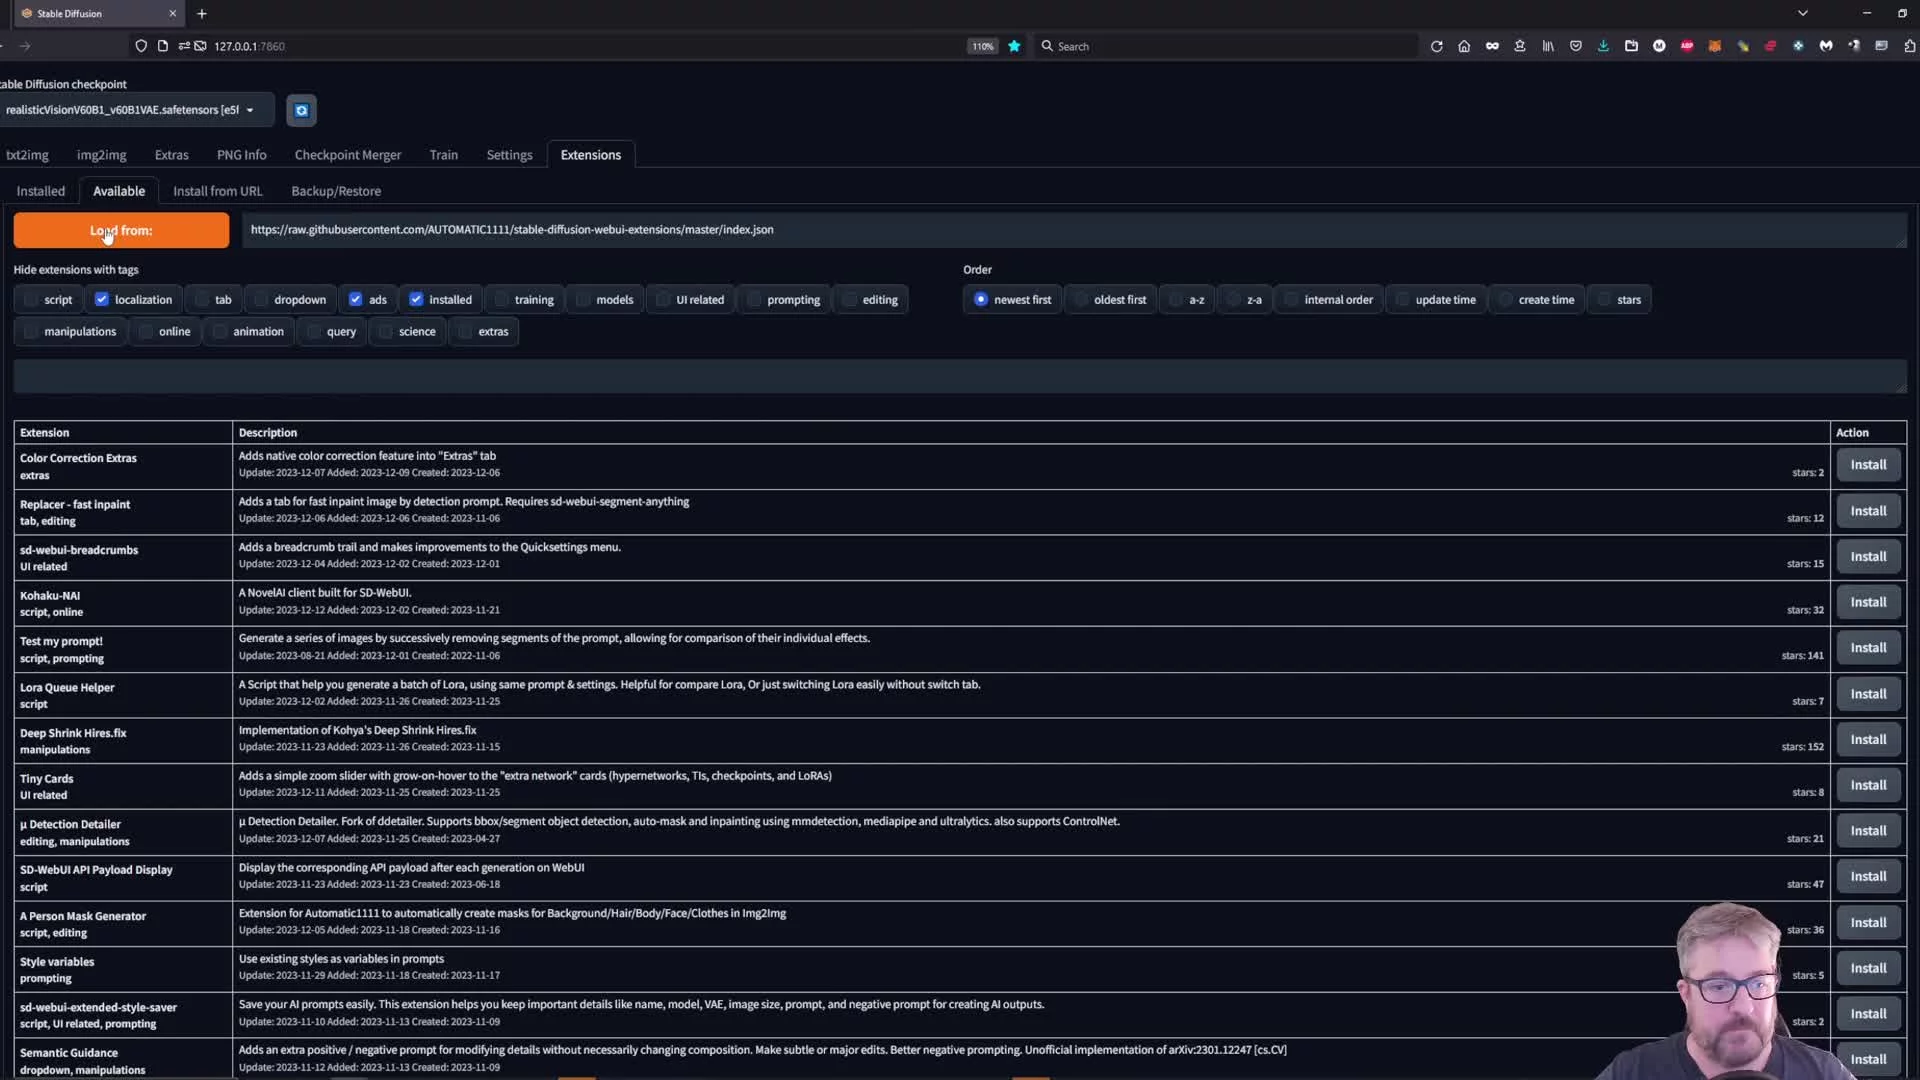
Task: Open the library bookshelf icon in toolbar
Action: 1548,46
